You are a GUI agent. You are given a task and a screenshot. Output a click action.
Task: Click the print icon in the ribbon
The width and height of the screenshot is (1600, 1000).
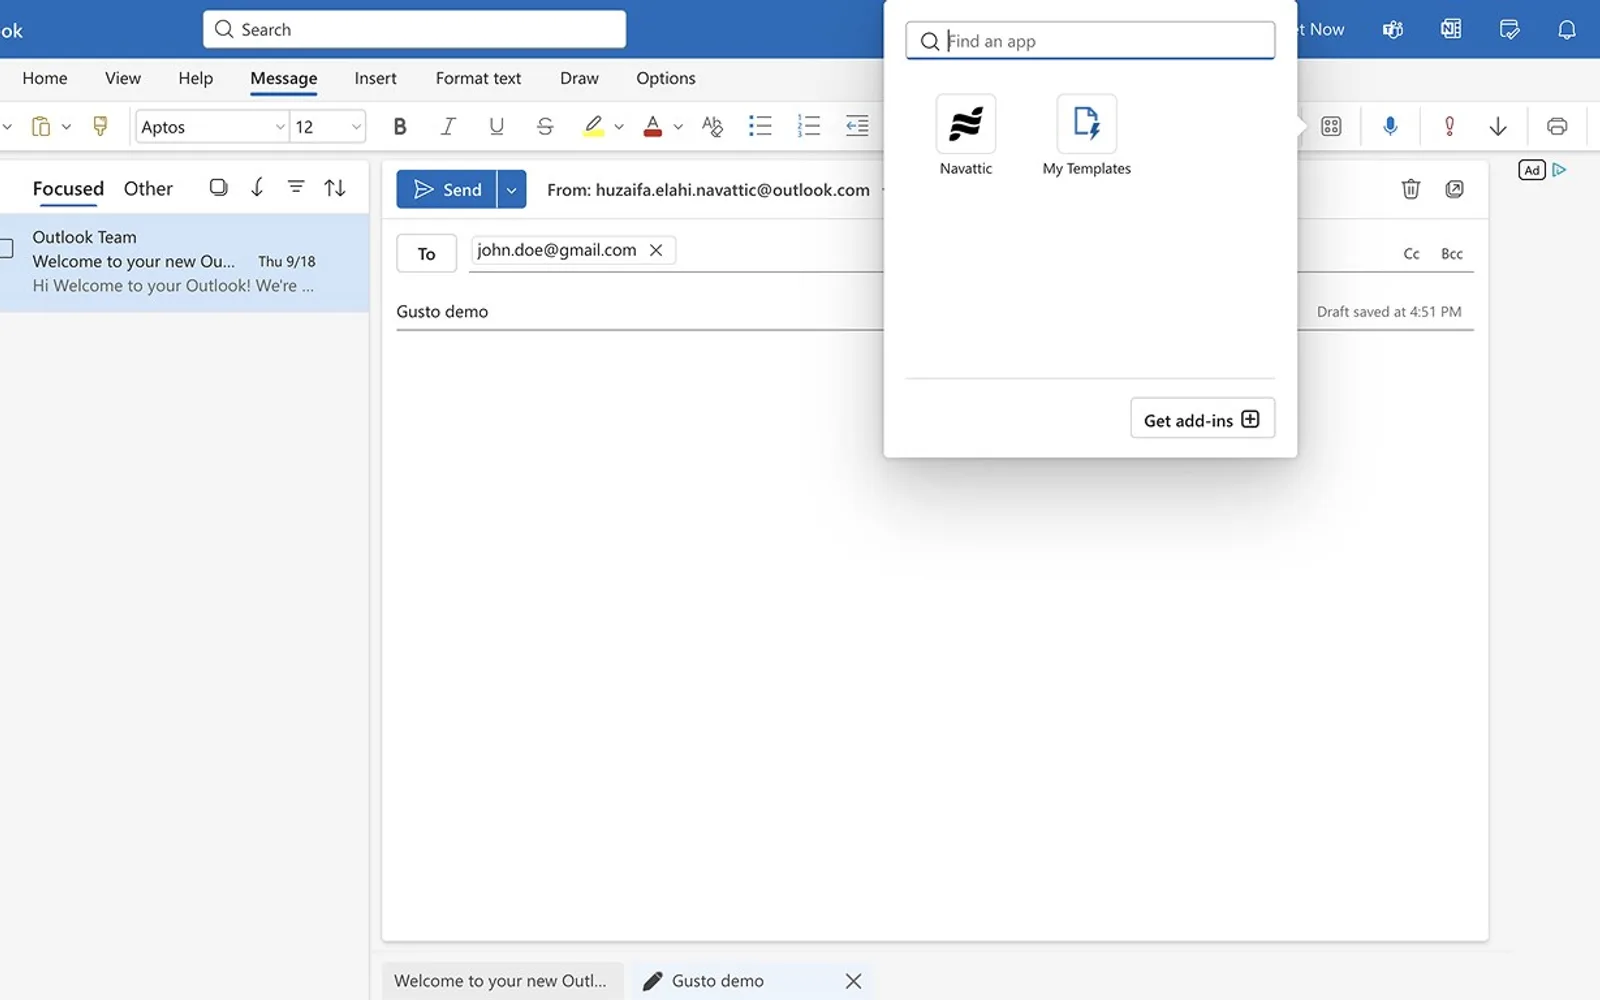coord(1557,126)
